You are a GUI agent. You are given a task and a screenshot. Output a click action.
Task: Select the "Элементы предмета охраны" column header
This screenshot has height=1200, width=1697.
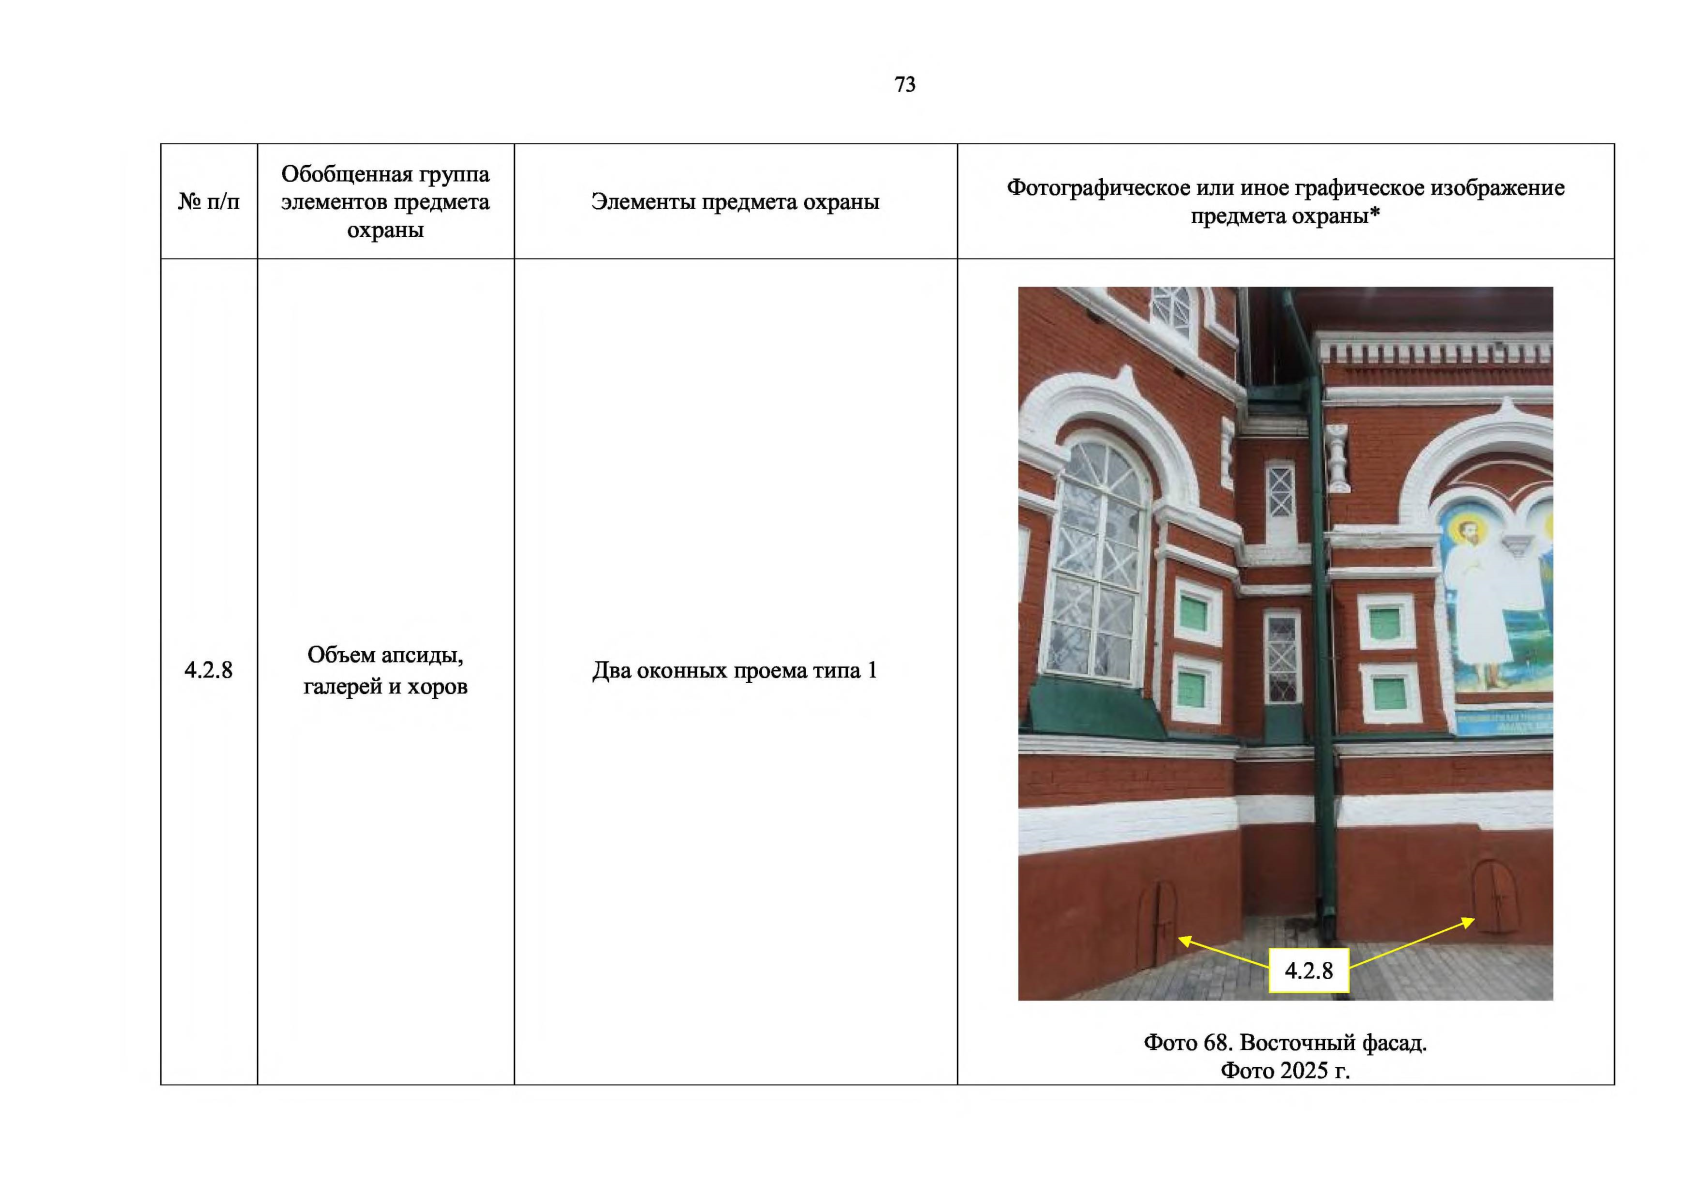click(x=735, y=202)
